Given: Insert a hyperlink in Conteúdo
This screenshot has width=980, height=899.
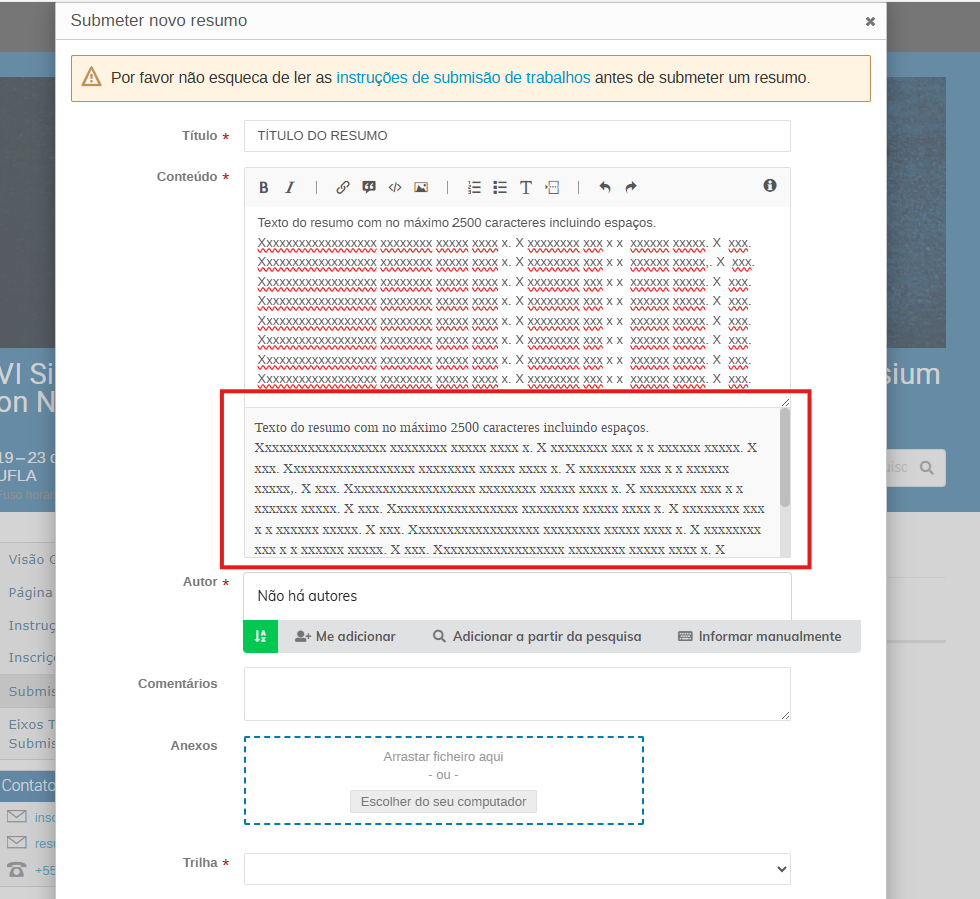Looking at the screenshot, I should pyautogui.click(x=343, y=187).
